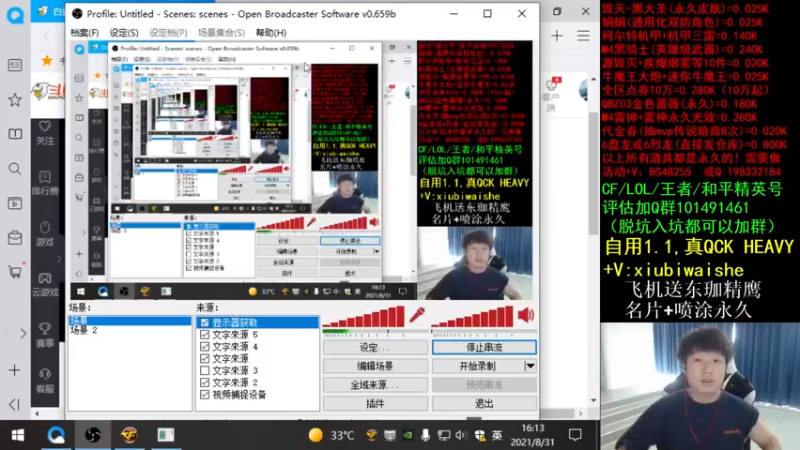Open the 设定档(P) menu
The width and height of the screenshot is (800, 450).
tap(168, 33)
